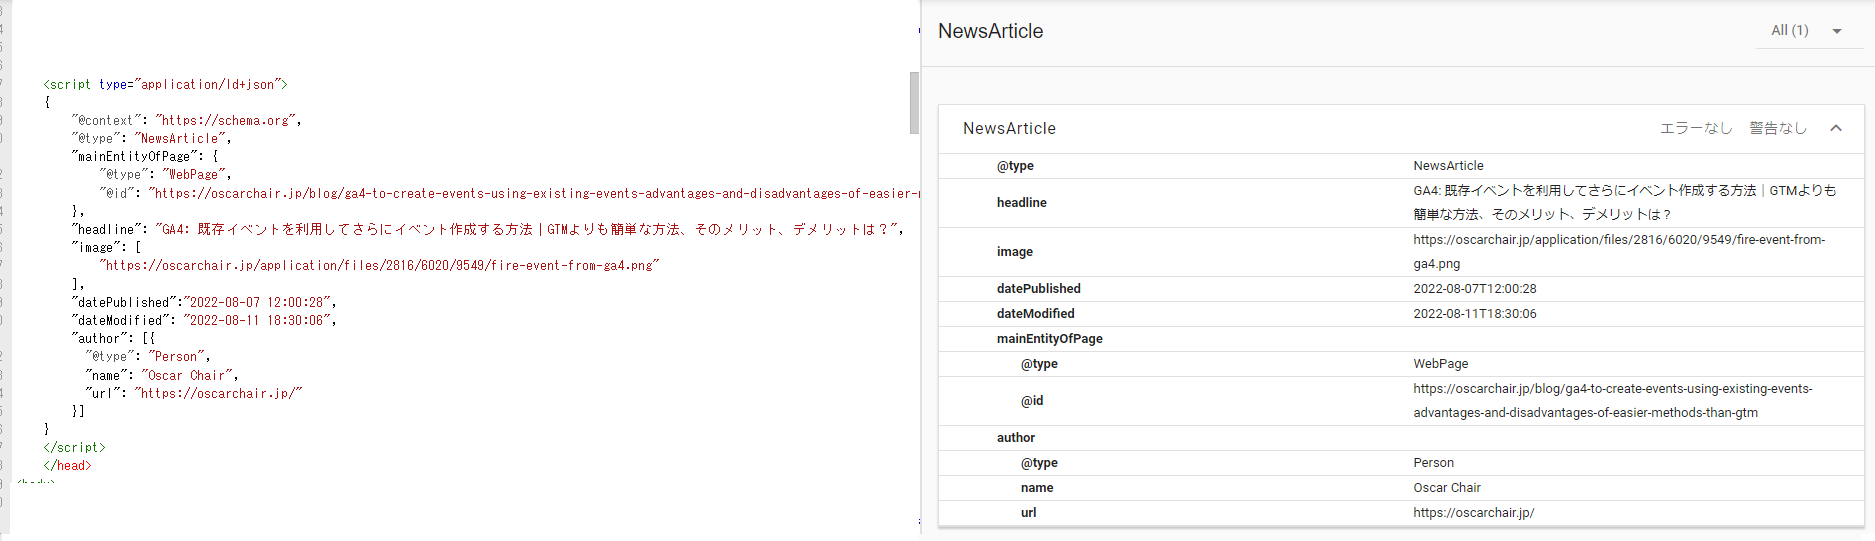Image resolution: width=1875 pixels, height=541 pixels.
Task: Click the NewsArticle page heading at top
Action: pyautogui.click(x=990, y=31)
